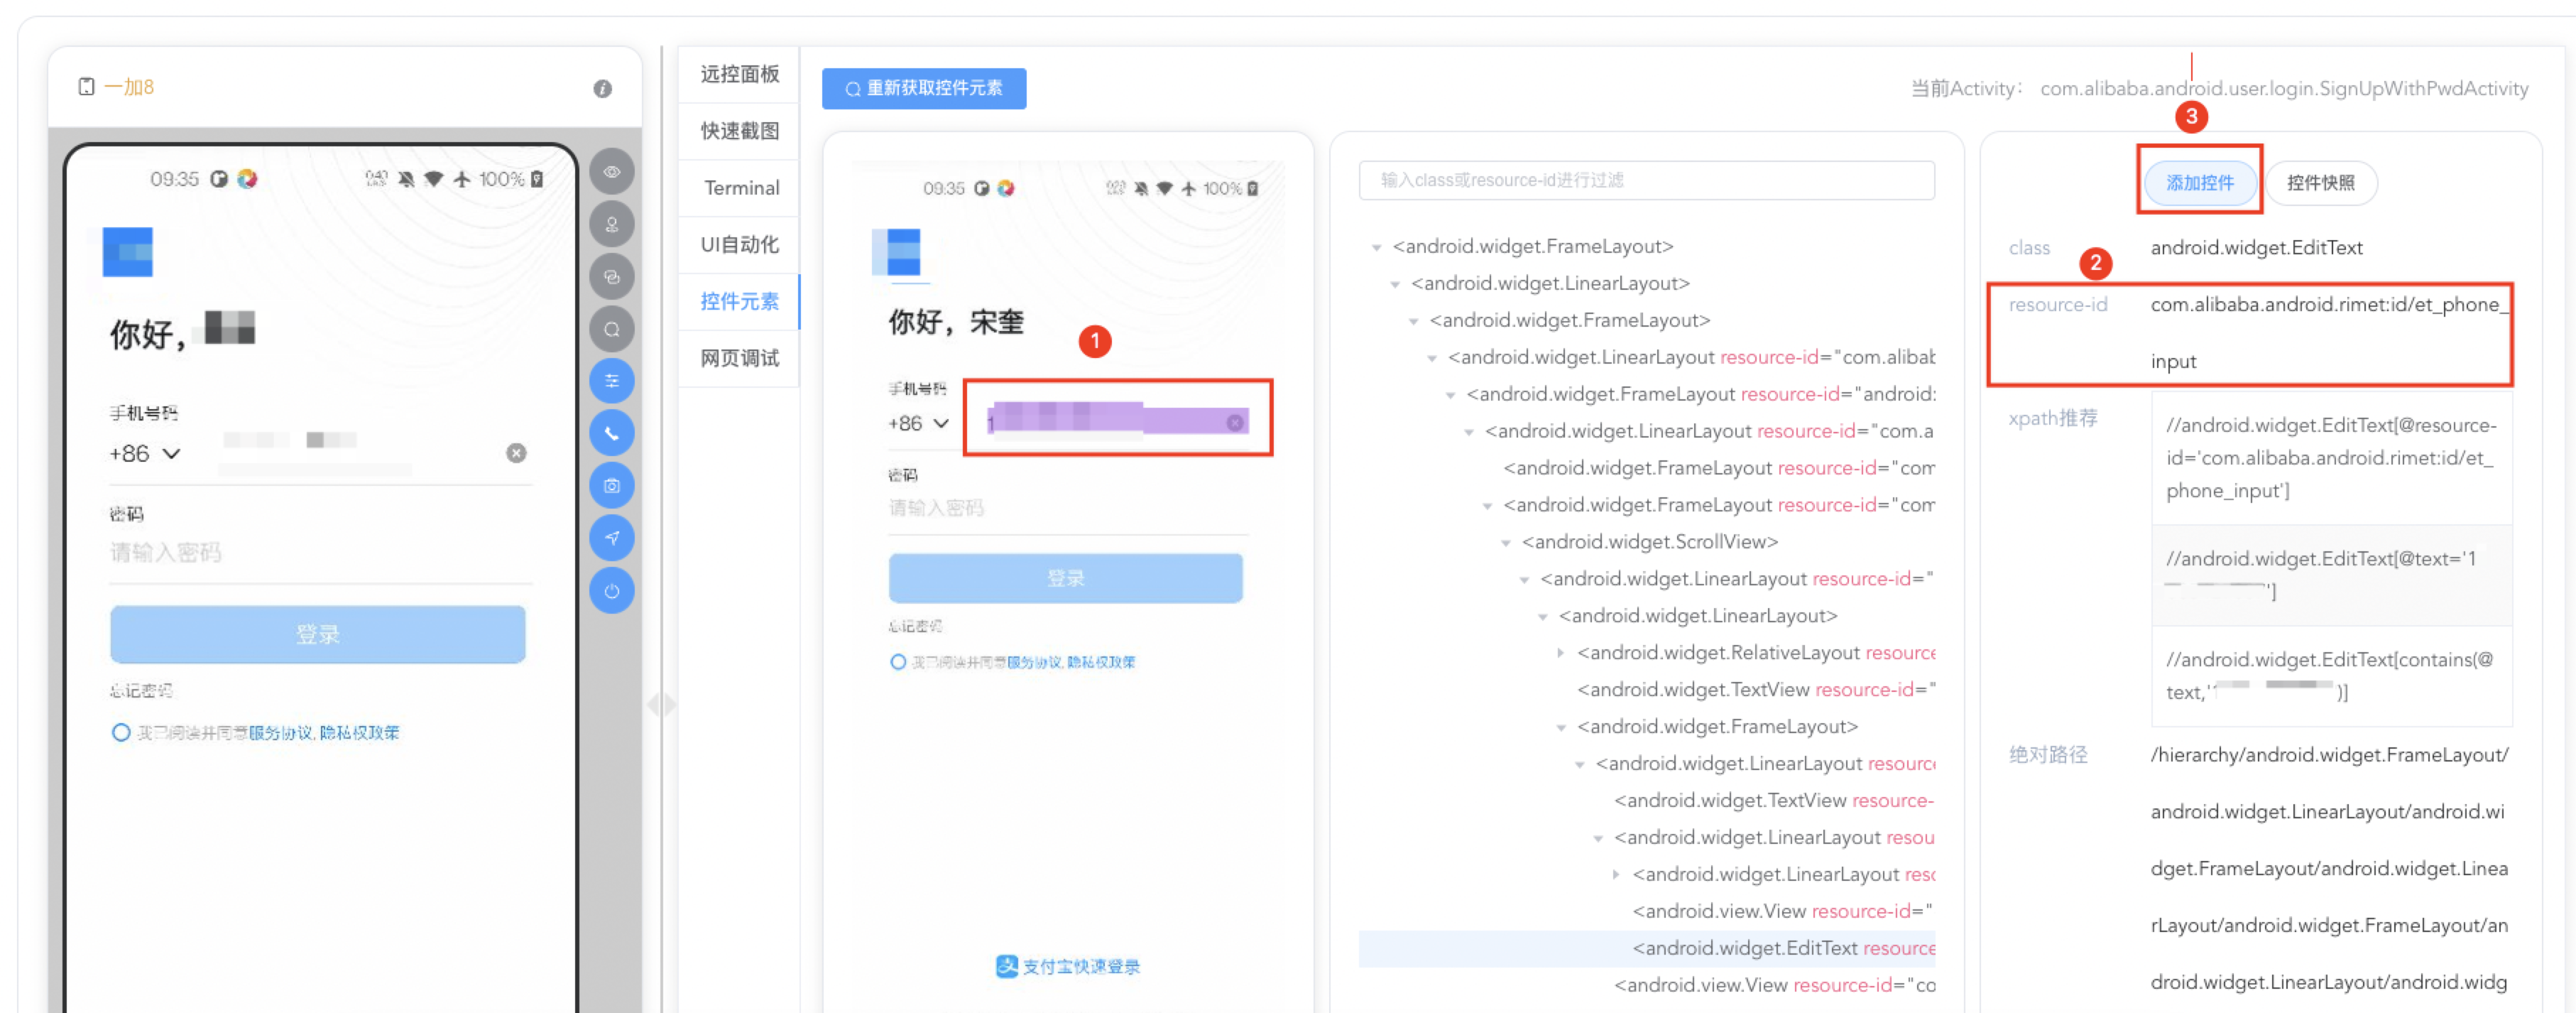
Task: Click the blue app logo in the remote phone
Action: (x=128, y=252)
